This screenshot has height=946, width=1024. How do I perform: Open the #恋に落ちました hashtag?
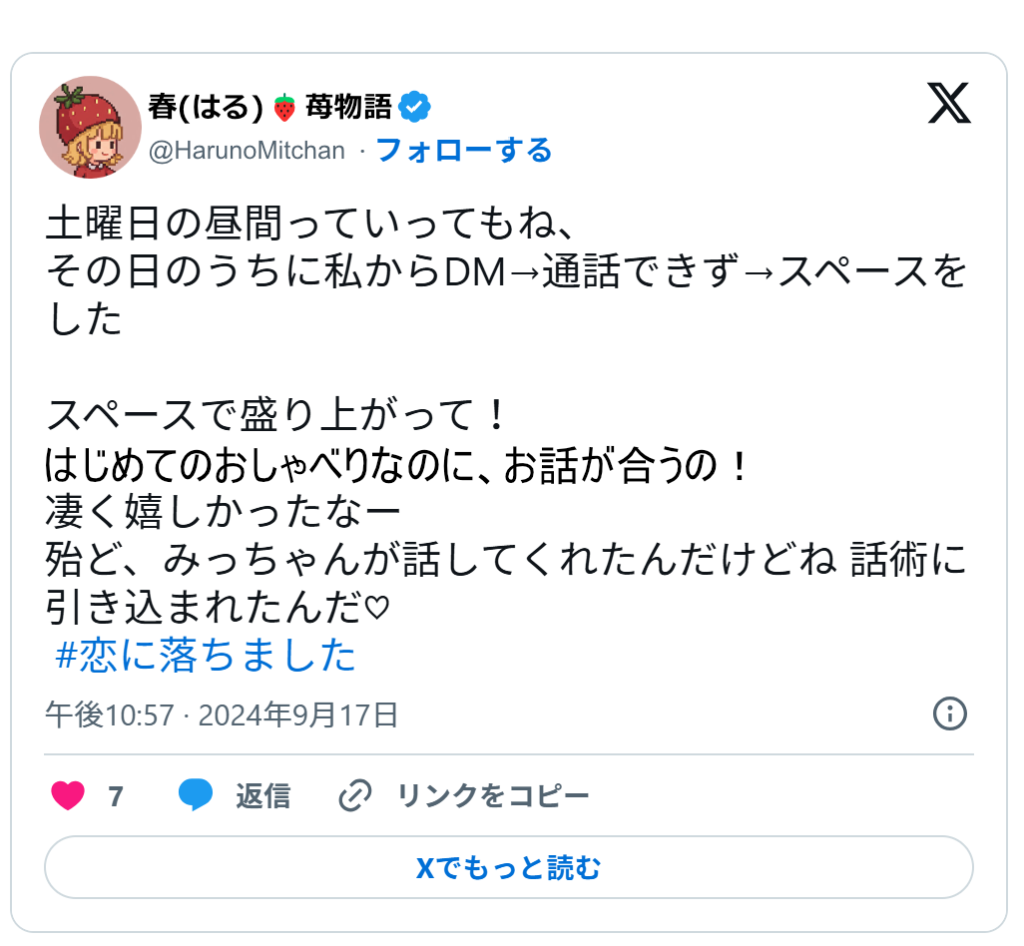coord(206,655)
